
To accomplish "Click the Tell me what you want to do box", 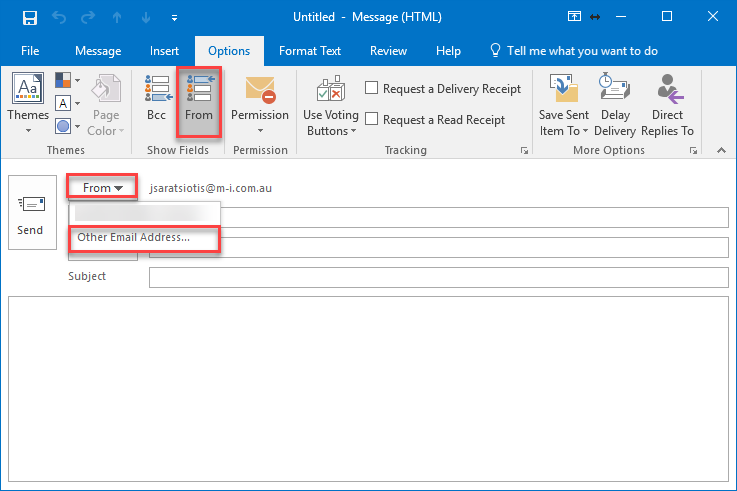I will 574,51.
